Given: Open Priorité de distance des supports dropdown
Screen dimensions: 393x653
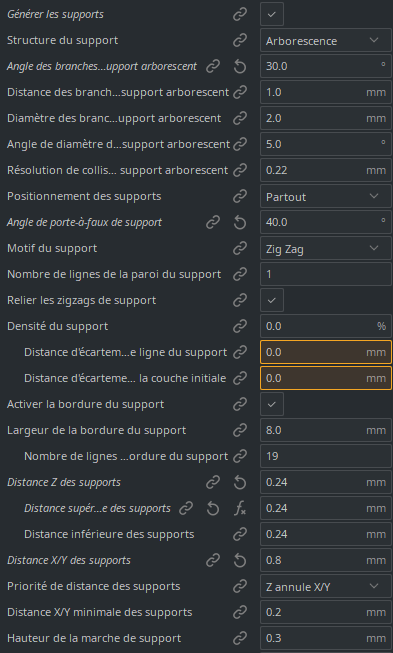Looking at the screenshot, I should (x=326, y=586).
